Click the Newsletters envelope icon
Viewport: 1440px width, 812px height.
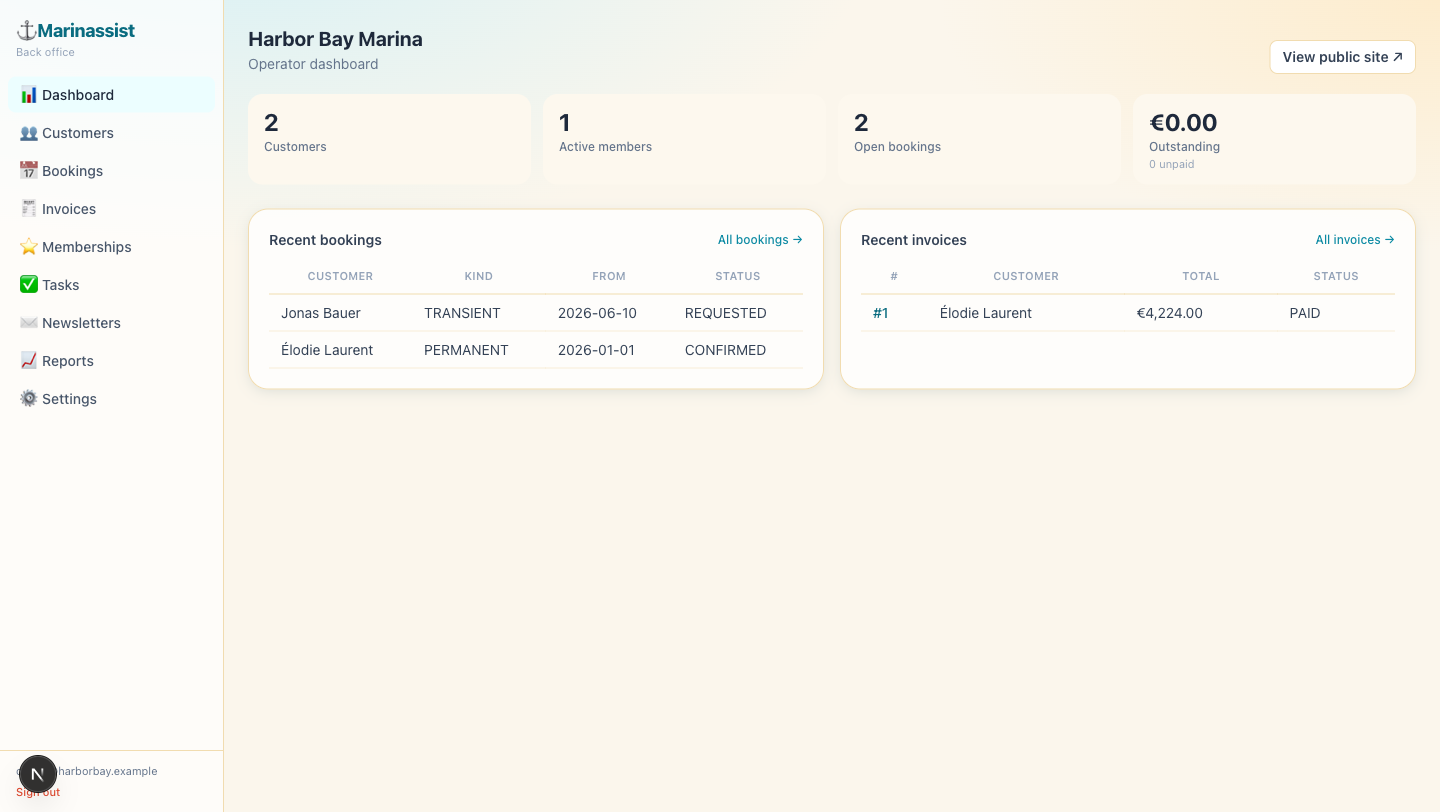tap(29, 323)
